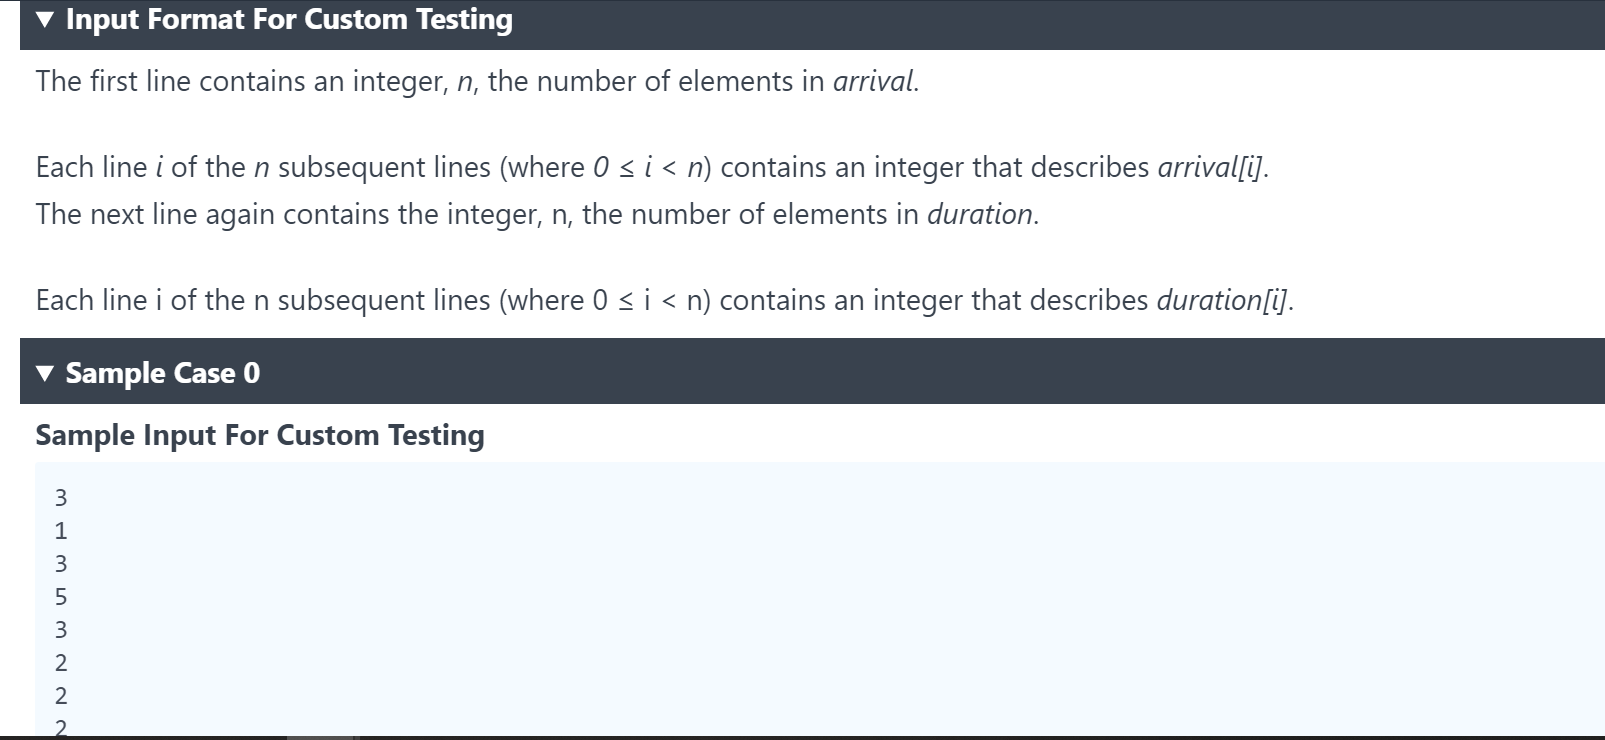Collapse Sample Case 0 using its triangle
1605x740 pixels.
(45, 373)
